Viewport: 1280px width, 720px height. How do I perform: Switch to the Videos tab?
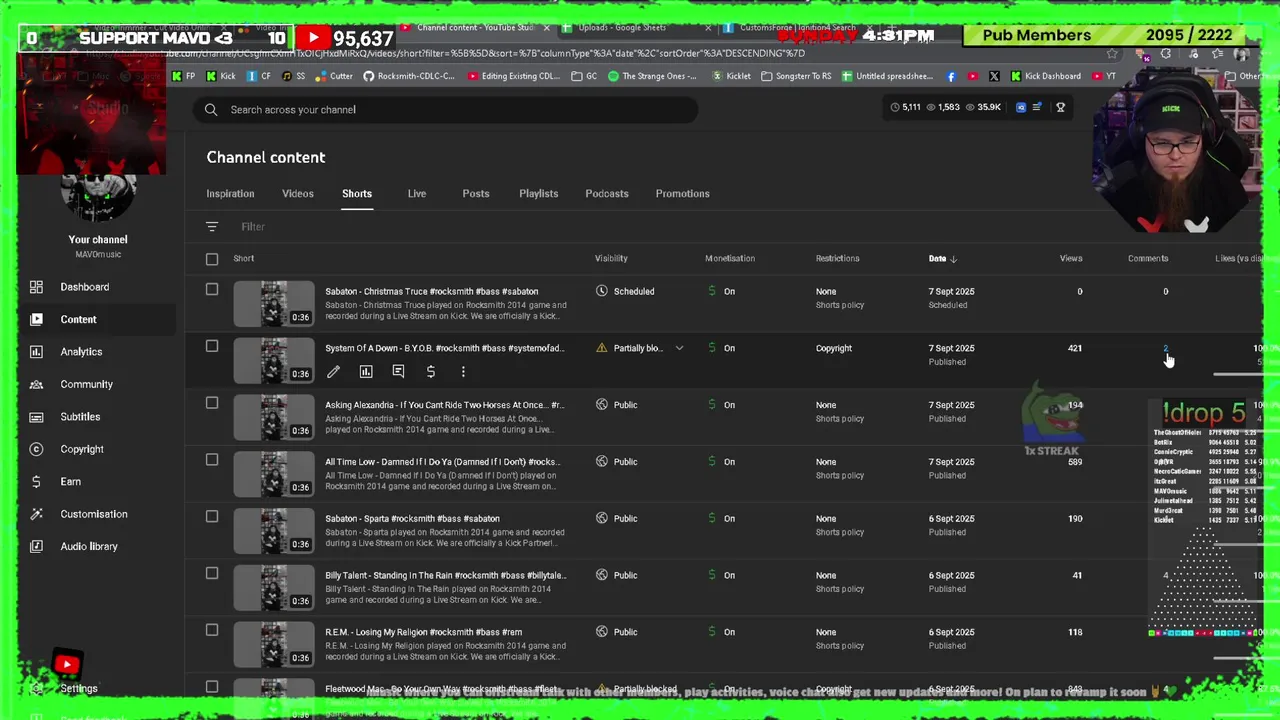tap(298, 194)
